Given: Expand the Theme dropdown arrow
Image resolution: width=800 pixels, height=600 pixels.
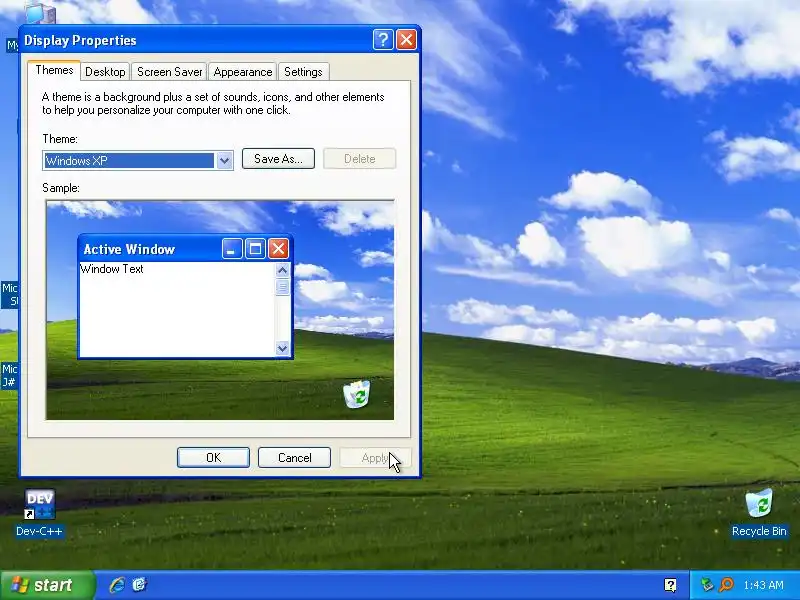Looking at the screenshot, I should [224, 161].
